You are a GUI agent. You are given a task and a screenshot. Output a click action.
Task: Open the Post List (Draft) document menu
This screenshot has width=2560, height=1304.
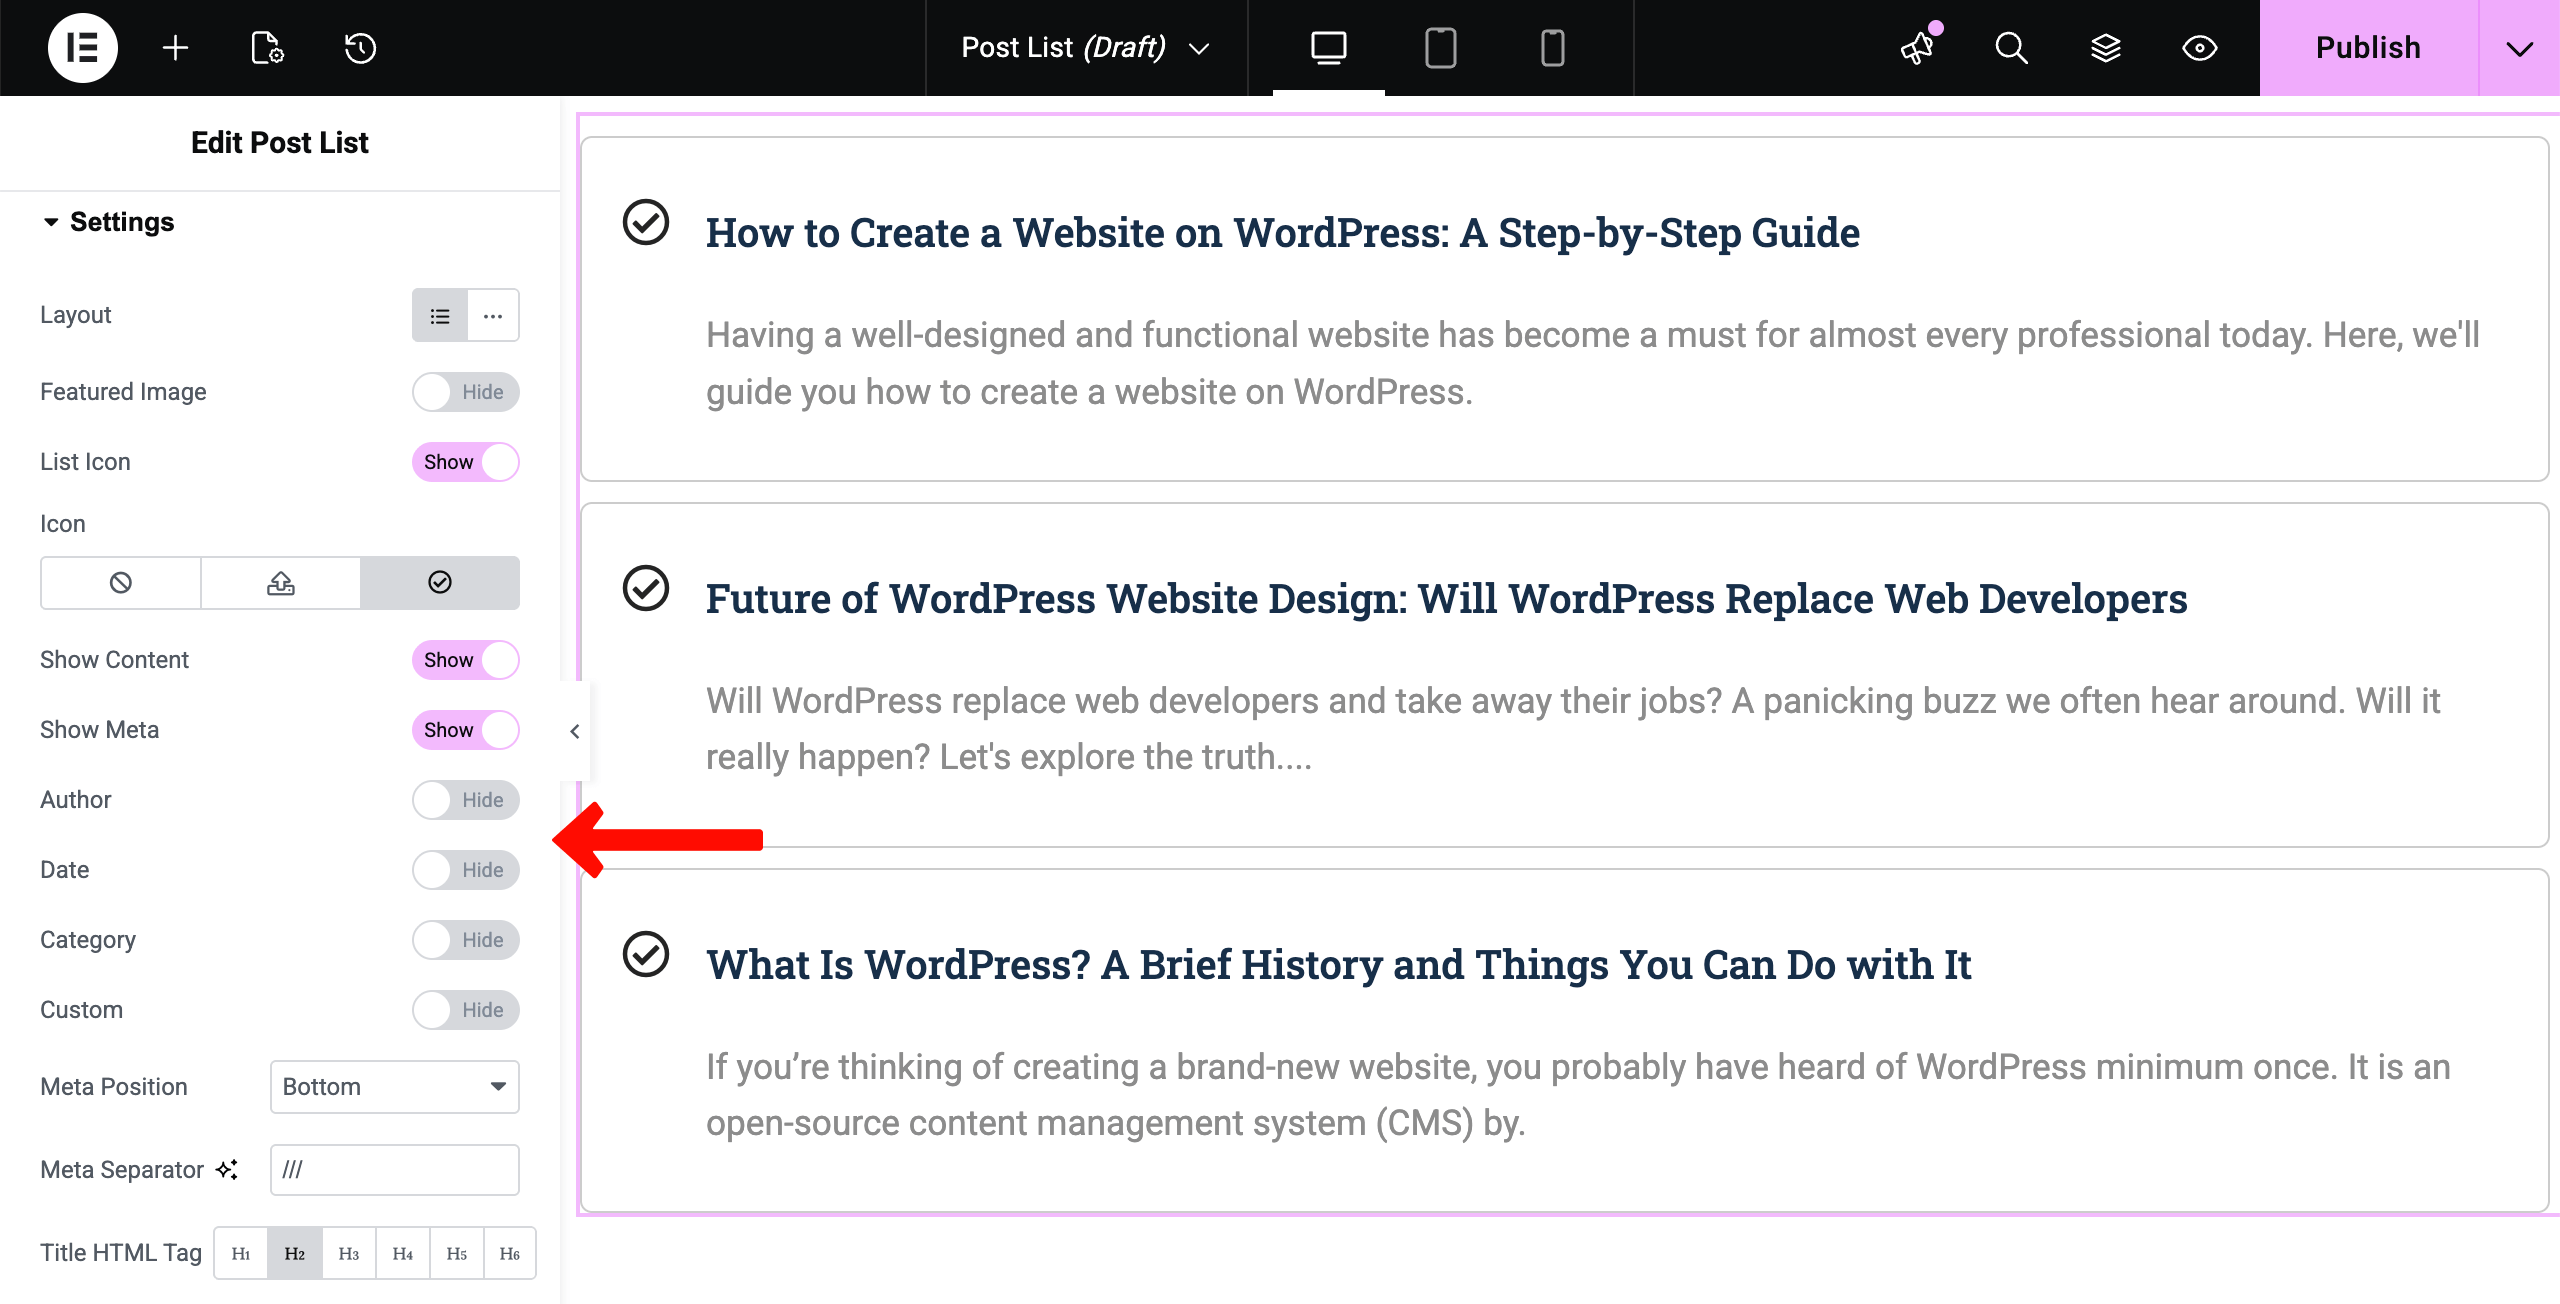[1085, 47]
